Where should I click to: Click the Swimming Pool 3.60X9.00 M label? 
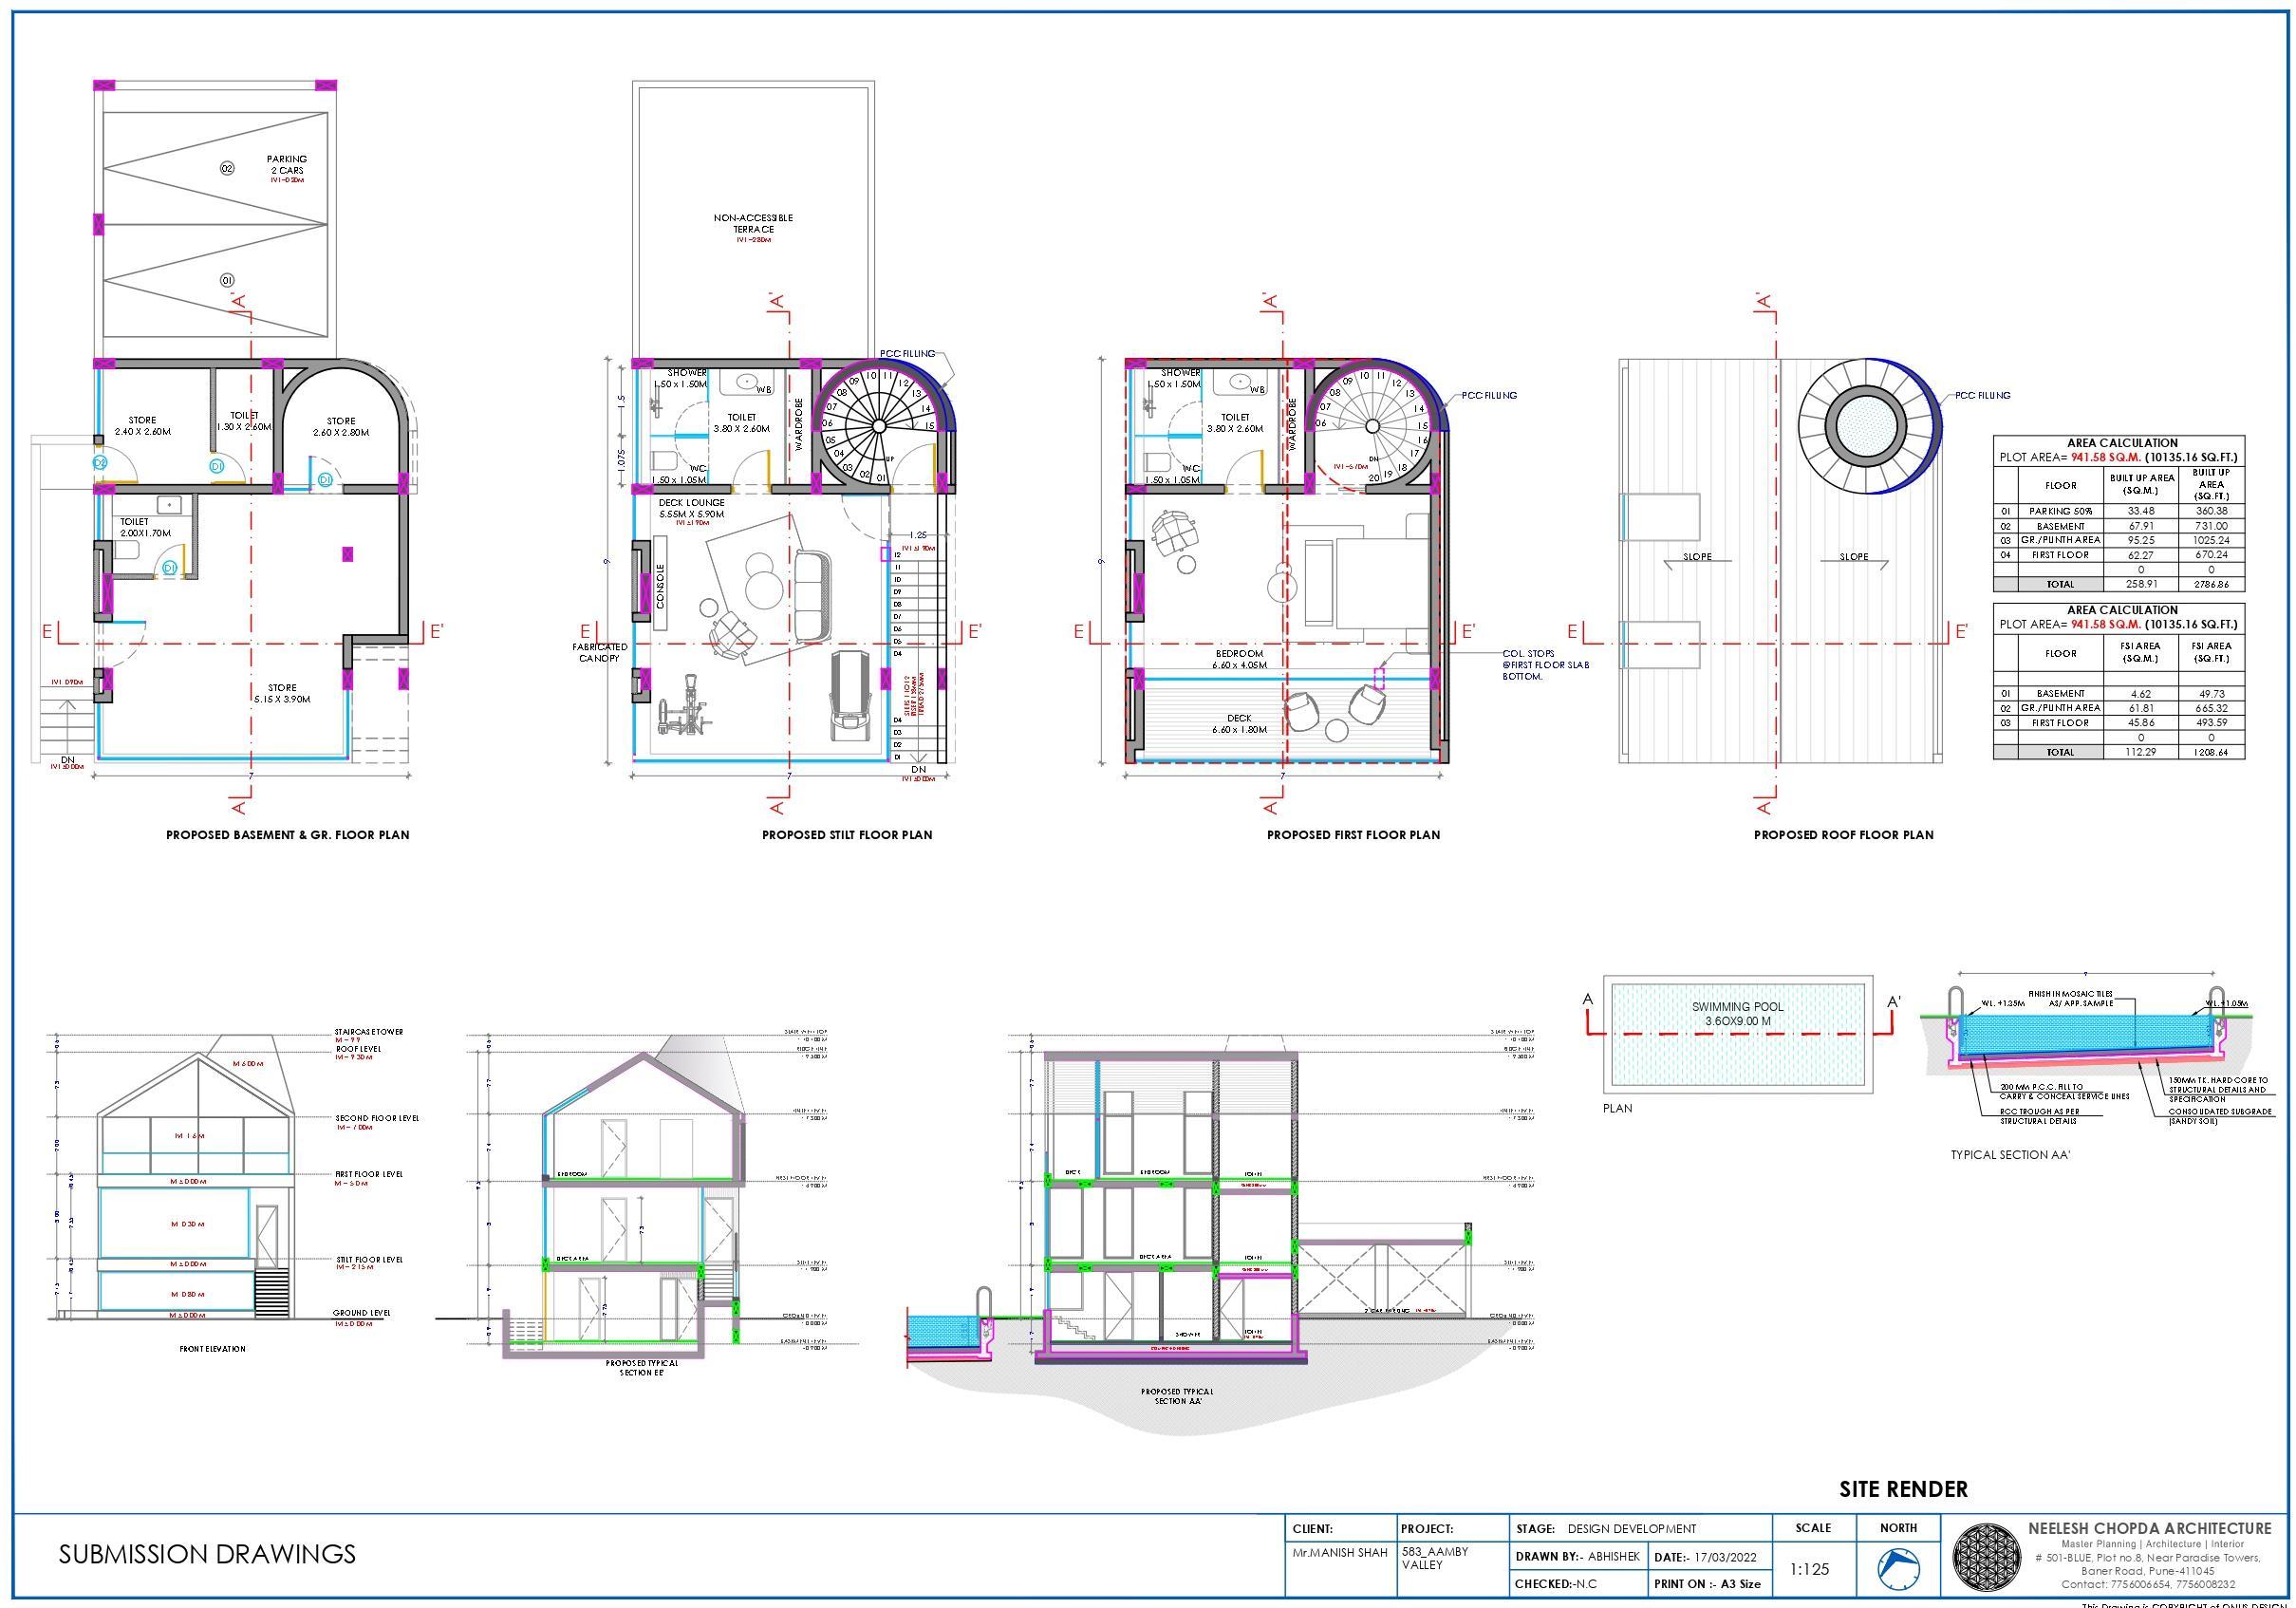(1737, 1014)
